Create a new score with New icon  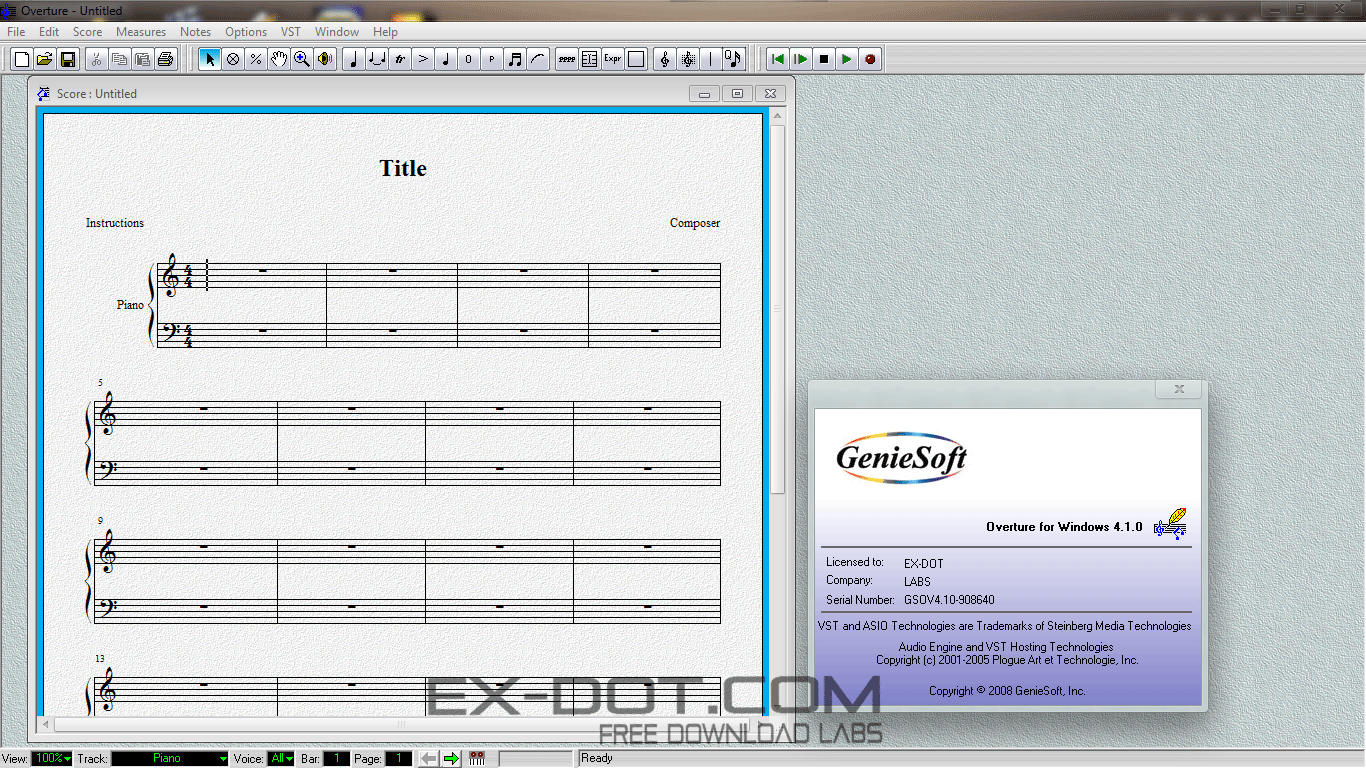point(21,59)
